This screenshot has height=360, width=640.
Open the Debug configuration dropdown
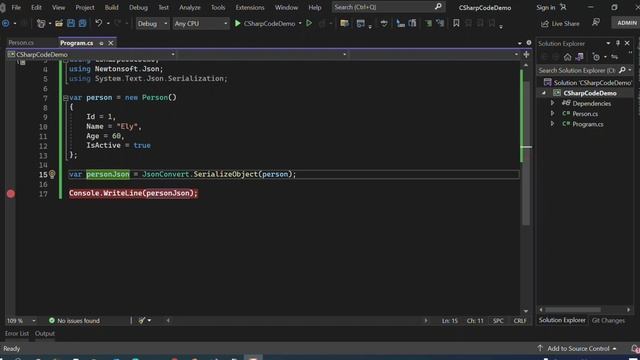coord(152,24)
